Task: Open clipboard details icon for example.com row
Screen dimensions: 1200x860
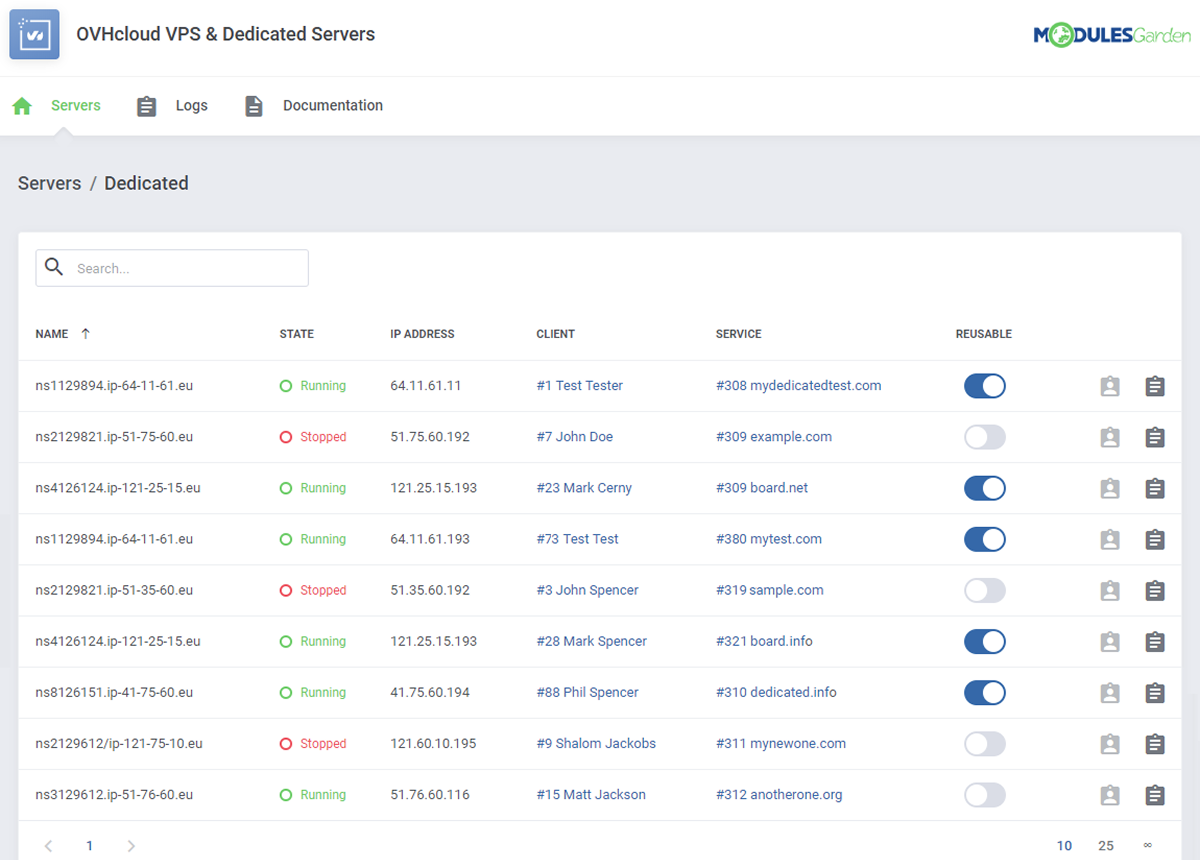Action: tap(1155, 437)
